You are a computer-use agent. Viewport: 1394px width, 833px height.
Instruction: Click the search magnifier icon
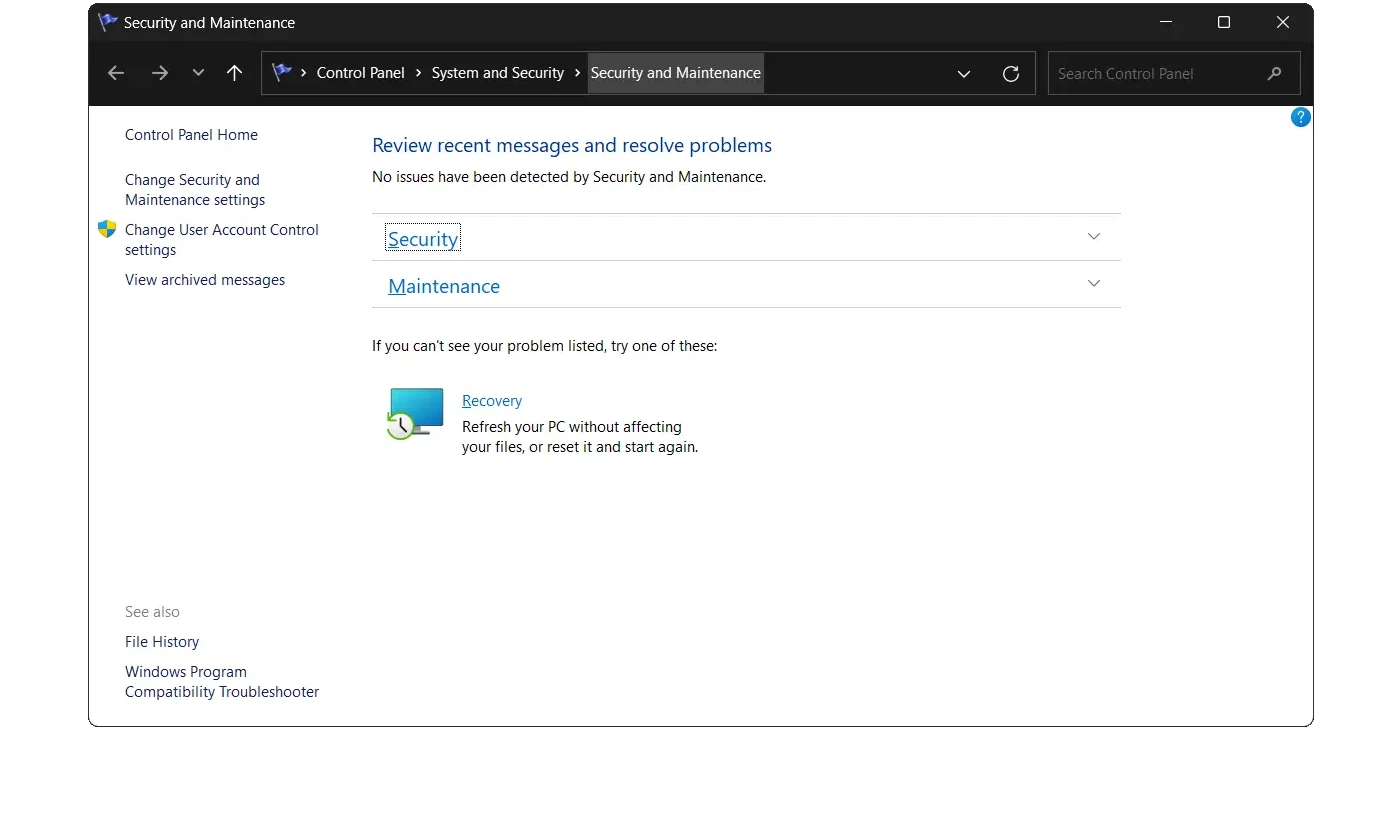click(1274, 74)
